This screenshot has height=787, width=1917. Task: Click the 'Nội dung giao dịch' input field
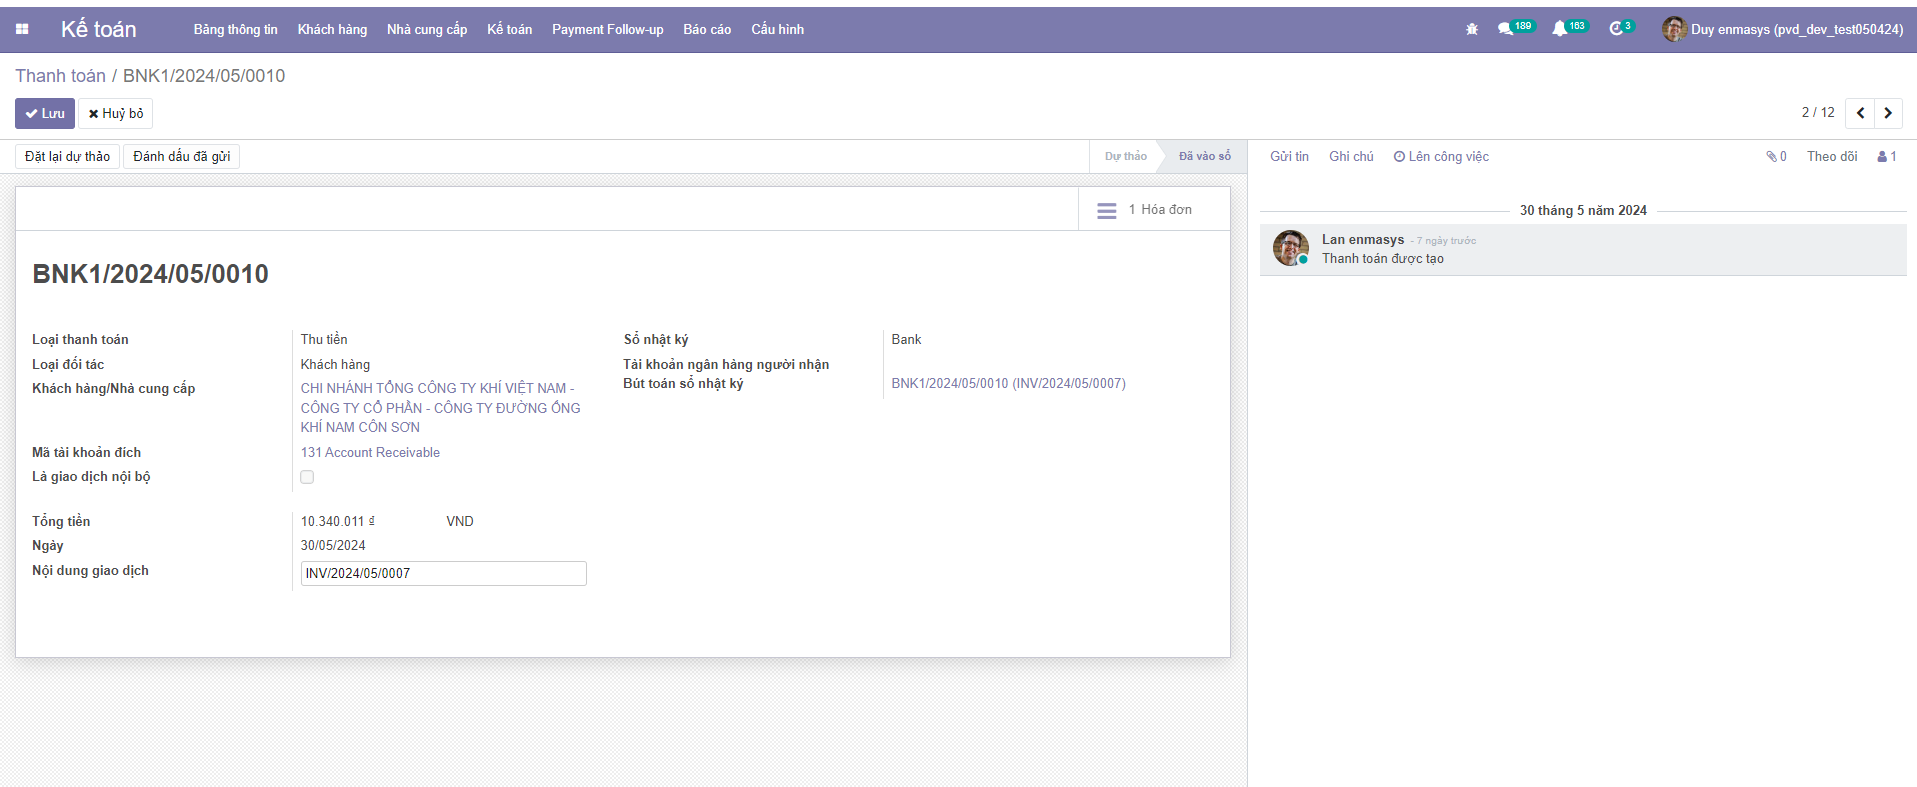click(x=443, y=574)
